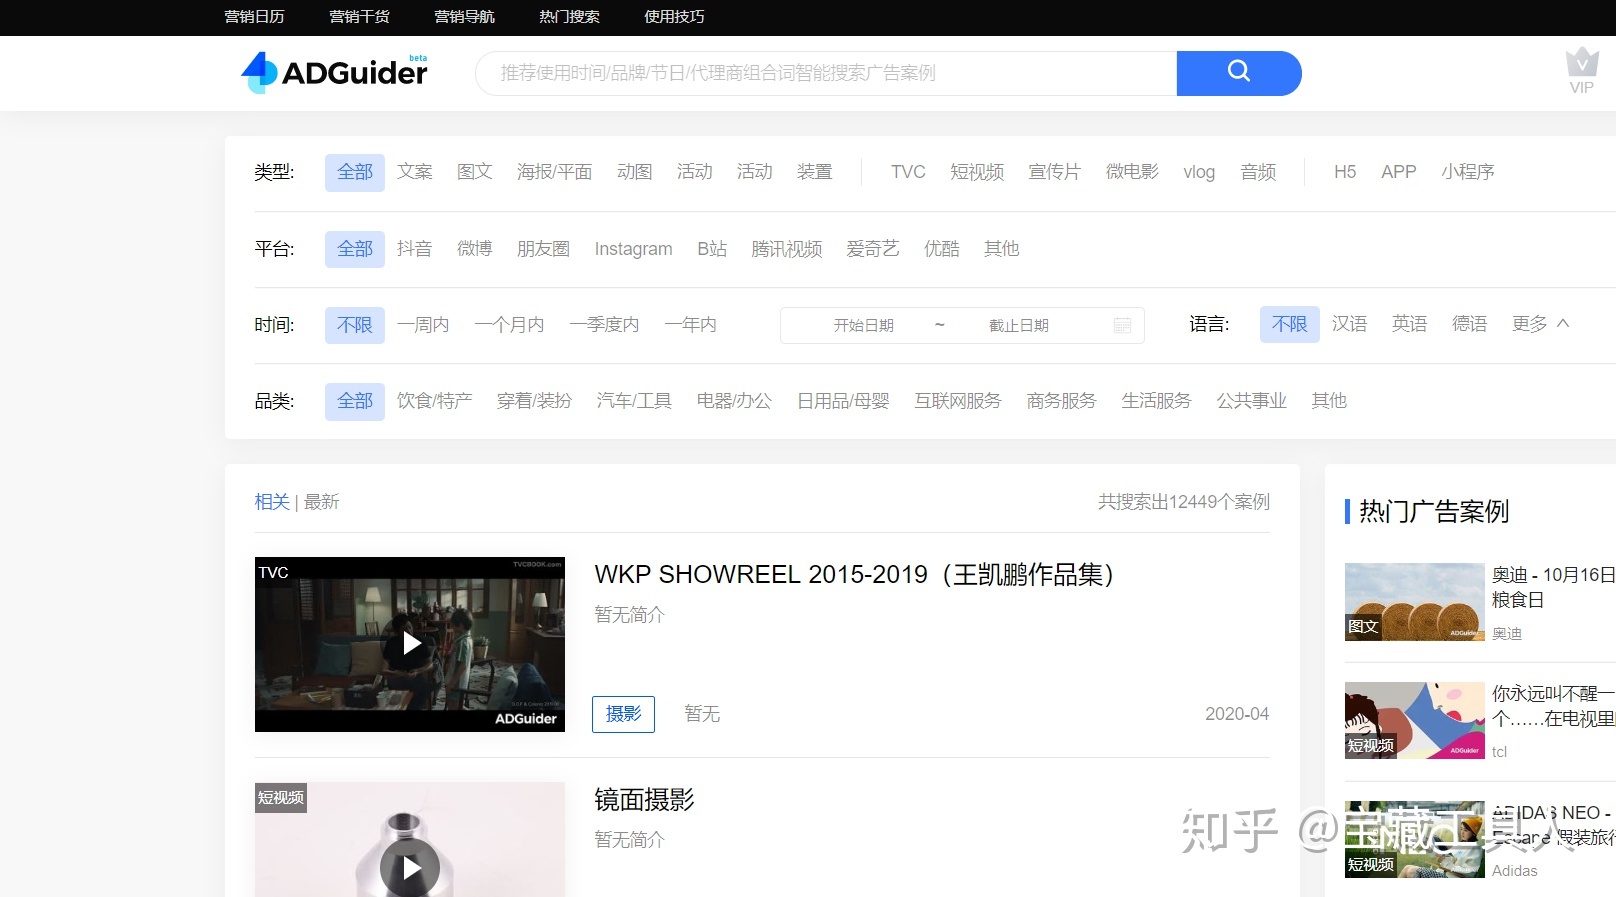
Task: Select 汽车/工具 category filter
Action: point(634,401)
